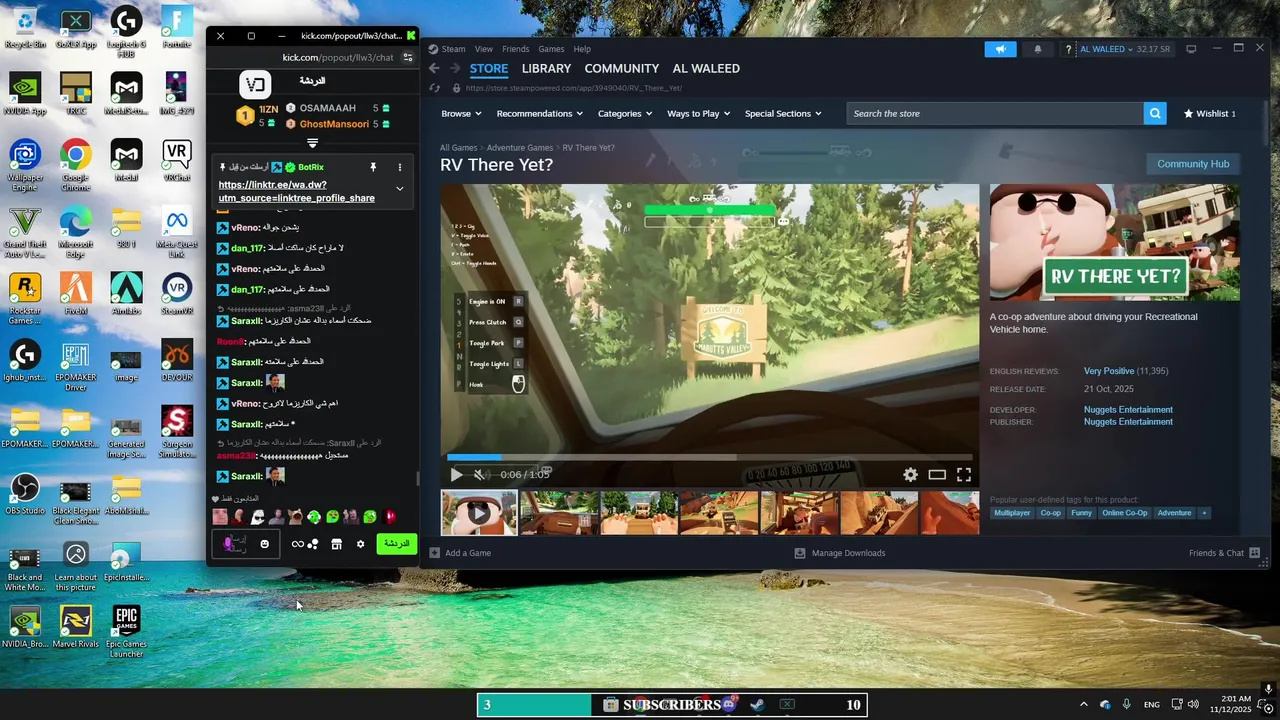Open the Wishlist
This screenshot has height=720, width=1280.
(x=1210, y=113)
